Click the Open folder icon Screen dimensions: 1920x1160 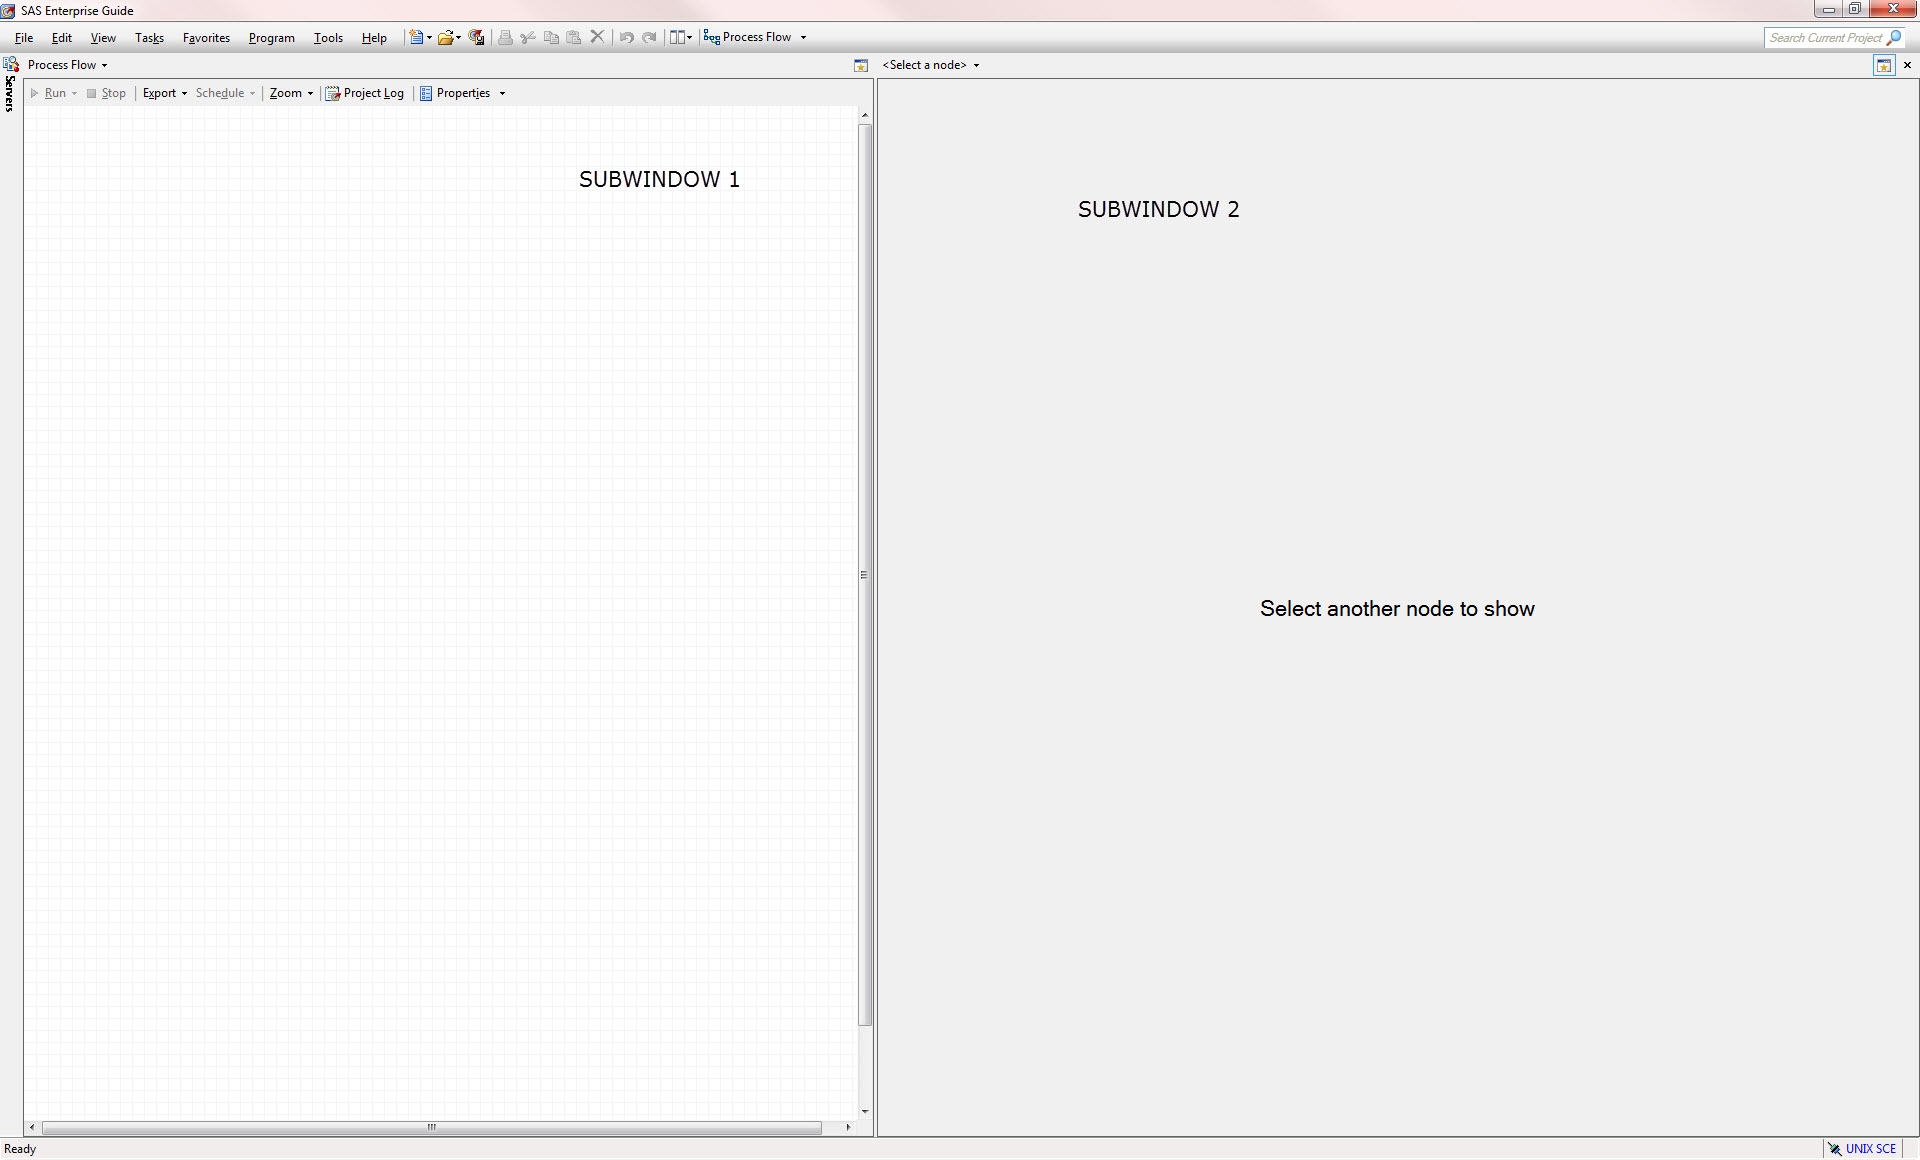tap(445, 37)
